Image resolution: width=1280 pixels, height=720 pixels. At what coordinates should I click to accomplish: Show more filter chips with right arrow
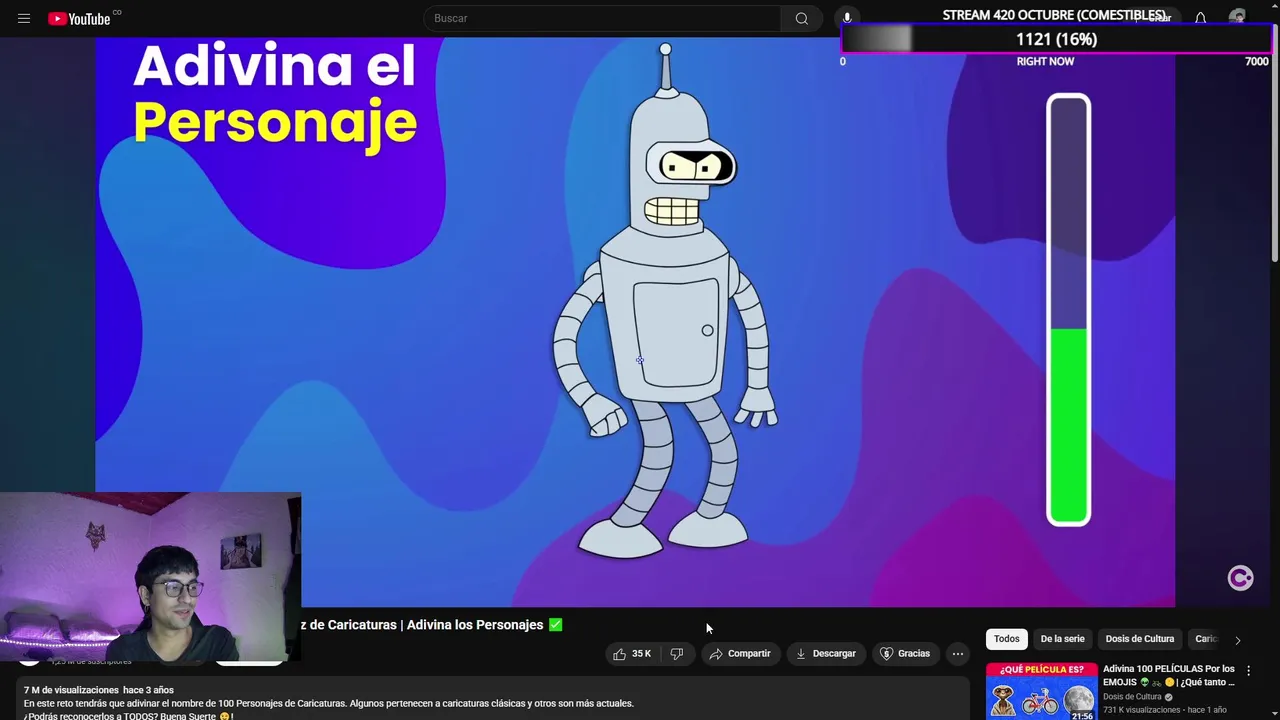click(1237, 640)
